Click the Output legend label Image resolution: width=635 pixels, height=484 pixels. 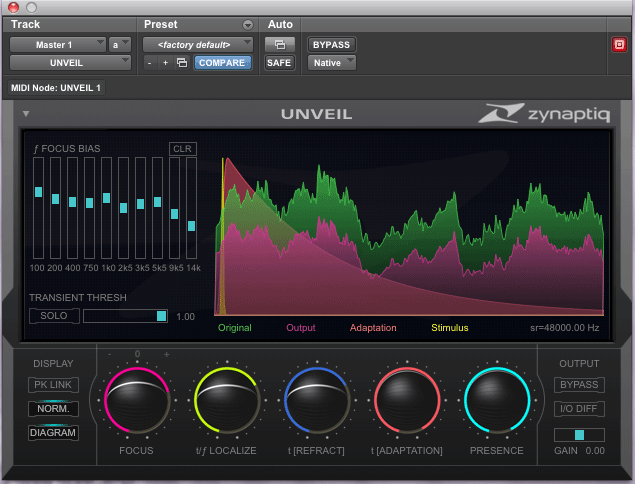(301, 328)
